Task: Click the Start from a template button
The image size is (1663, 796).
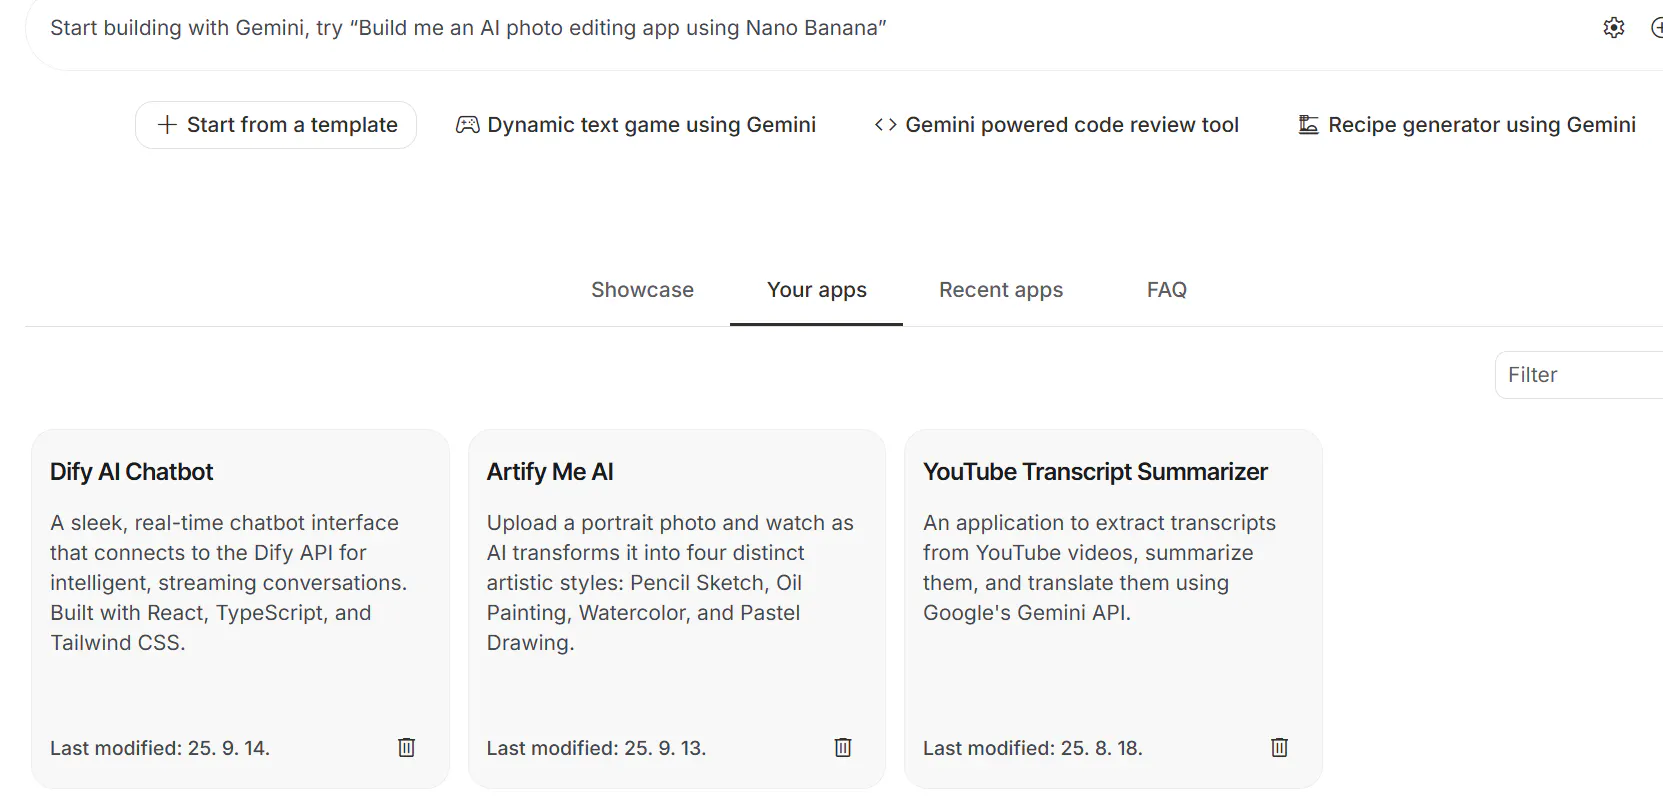Action: pos(276,125)
